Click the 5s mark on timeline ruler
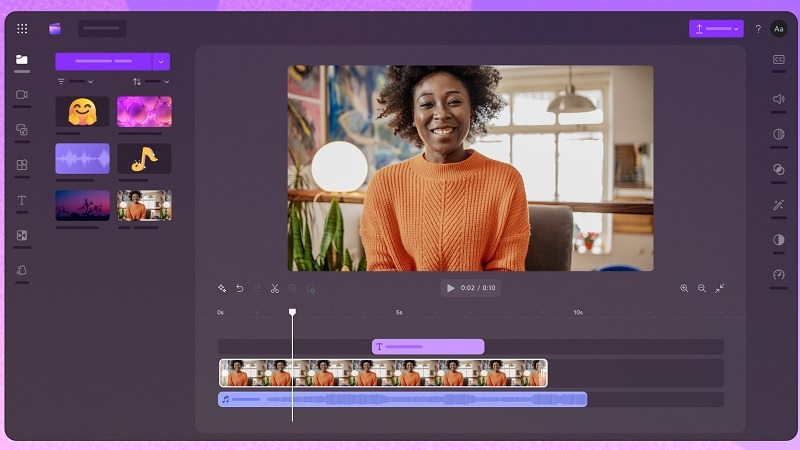 click(x=399, y=312)
